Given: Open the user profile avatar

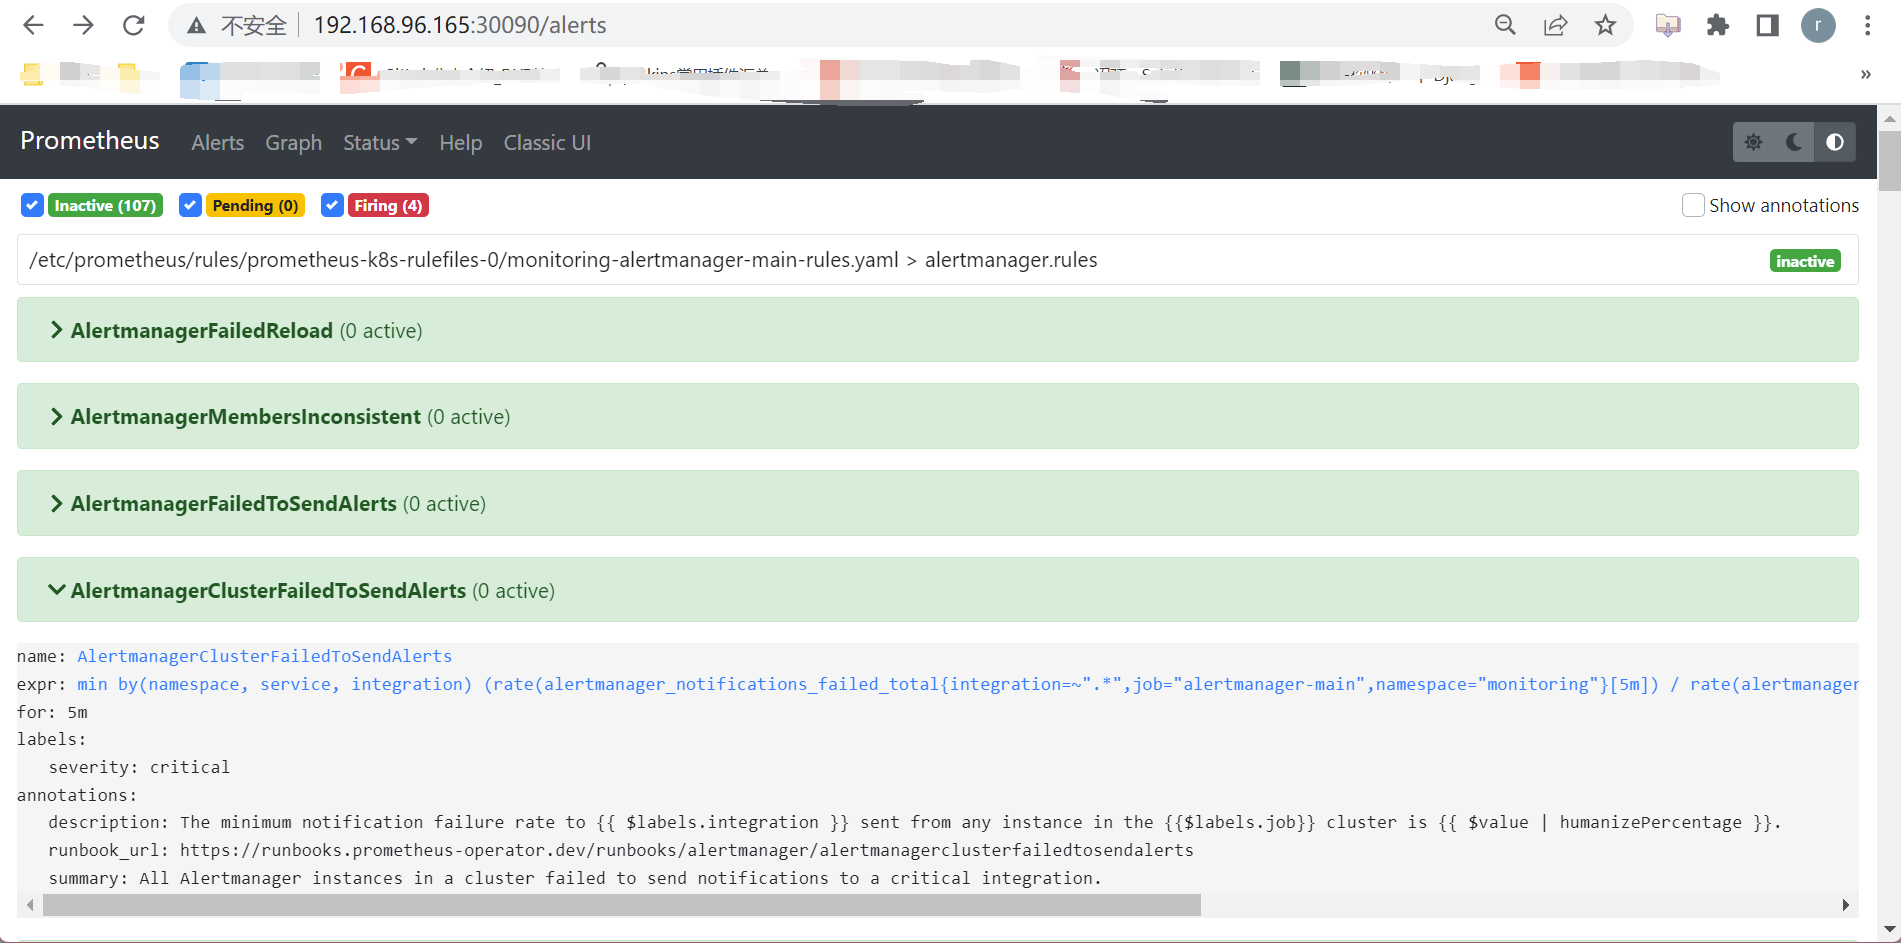Looking at the screenshot, I should [1818, 25].
